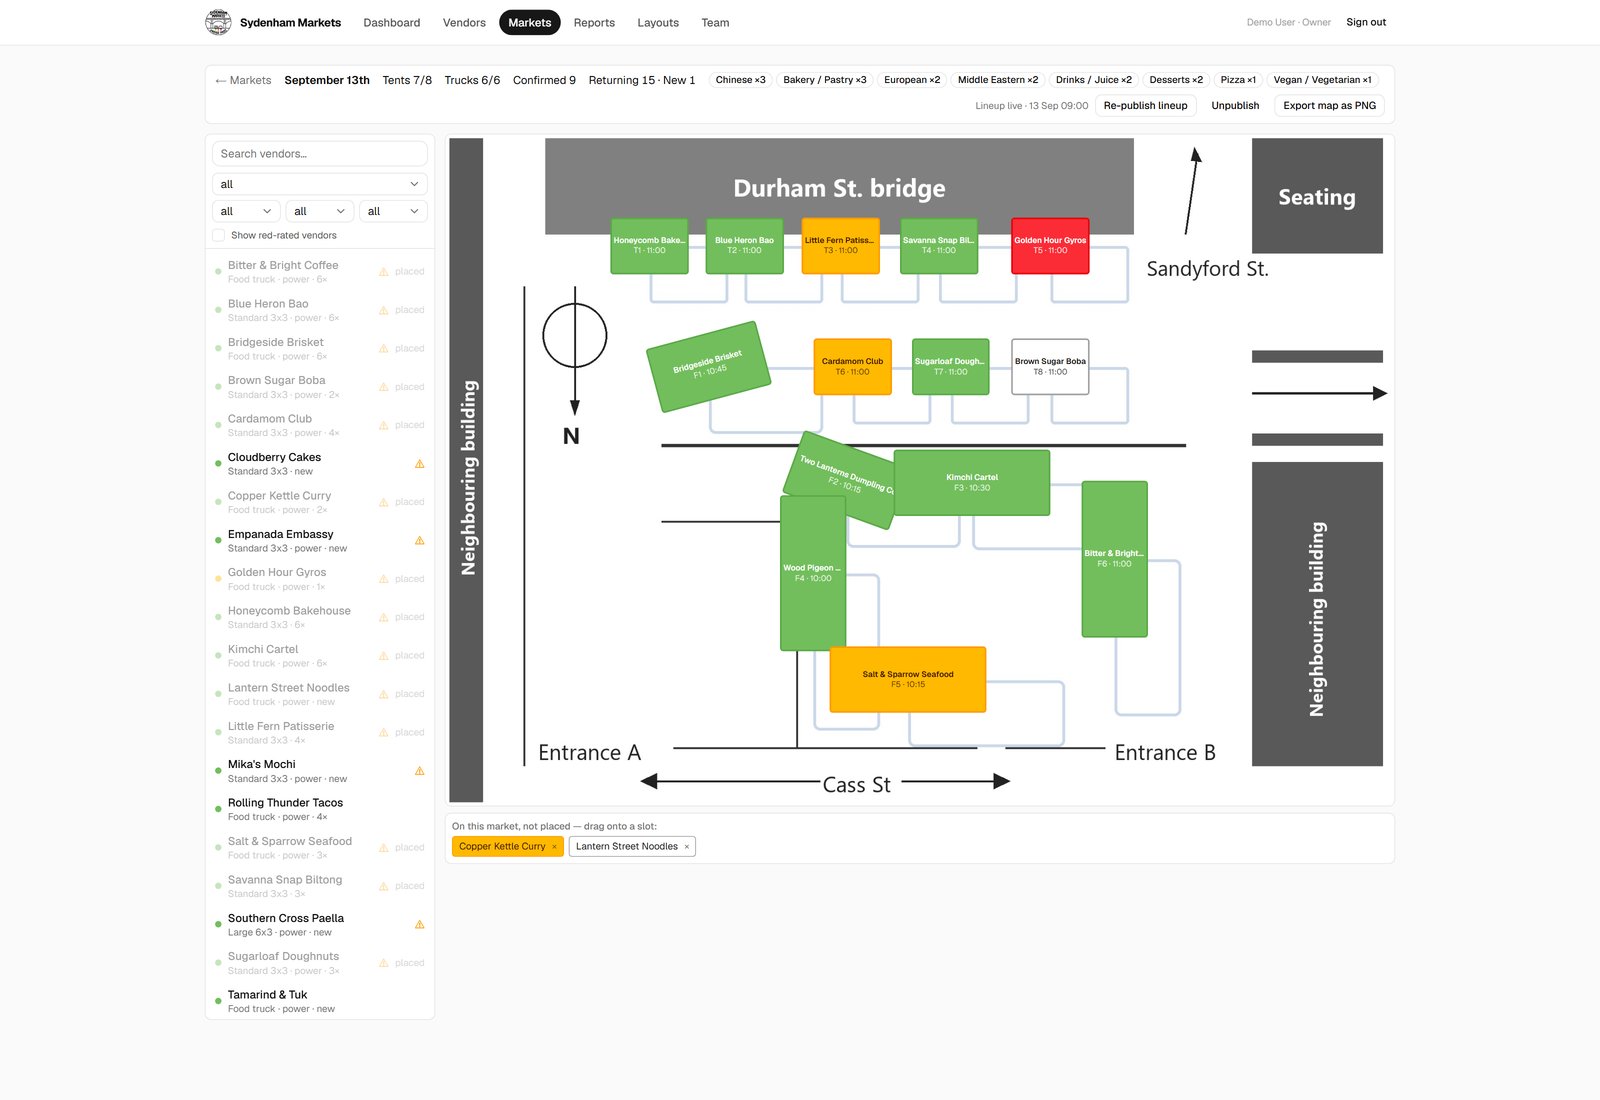
Task: Click warning icon beside Empanada Embassy
Action: pos(420,541)
